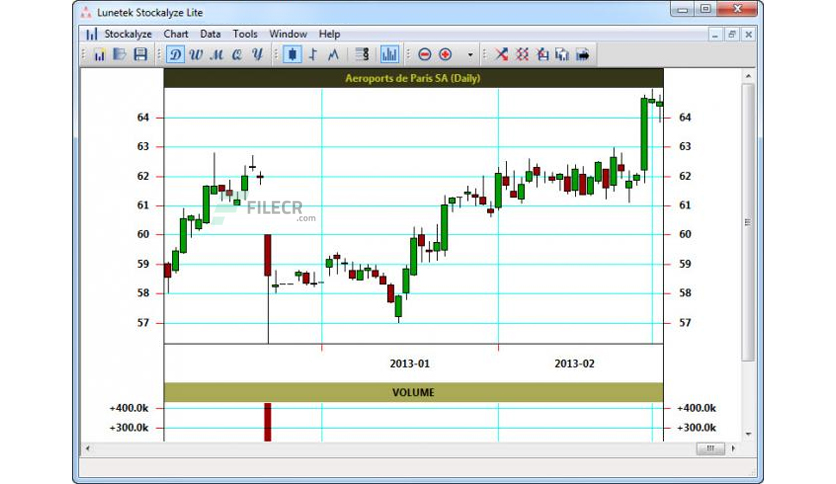Click the tall green candlestick above 64
Image resolution: width=836 pixels, height=484 pixels.
pos(644,134)
